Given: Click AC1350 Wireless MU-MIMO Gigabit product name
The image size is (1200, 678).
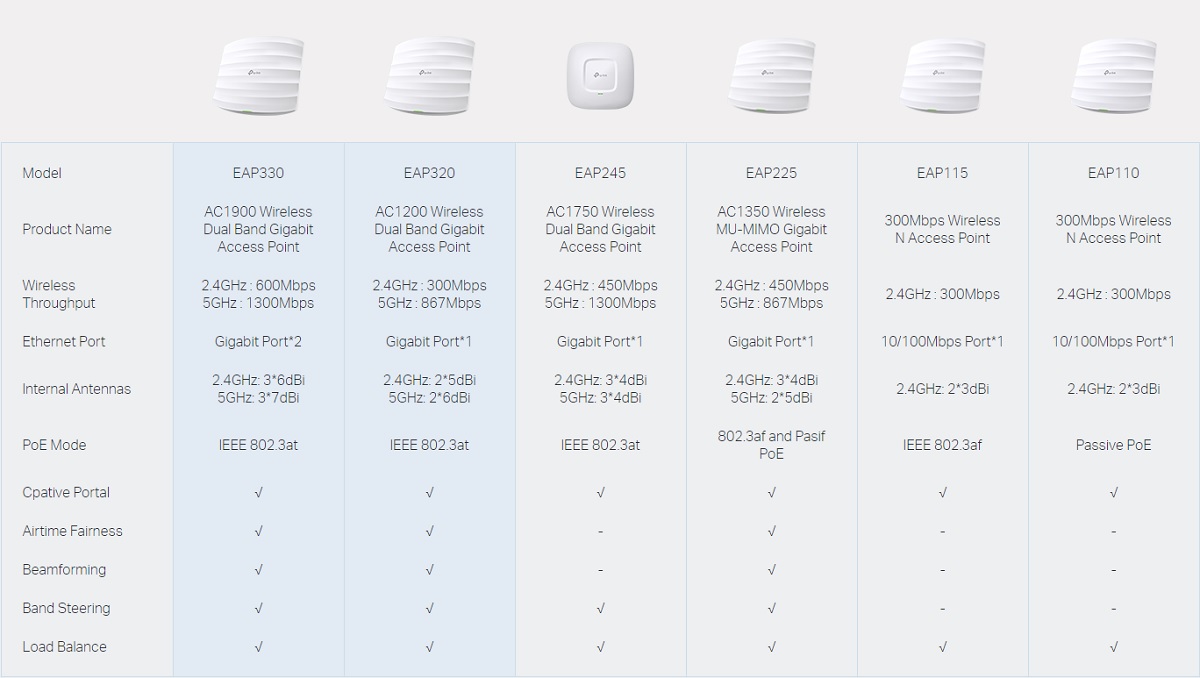Looking at the screenshot, I should click(771, 229).
